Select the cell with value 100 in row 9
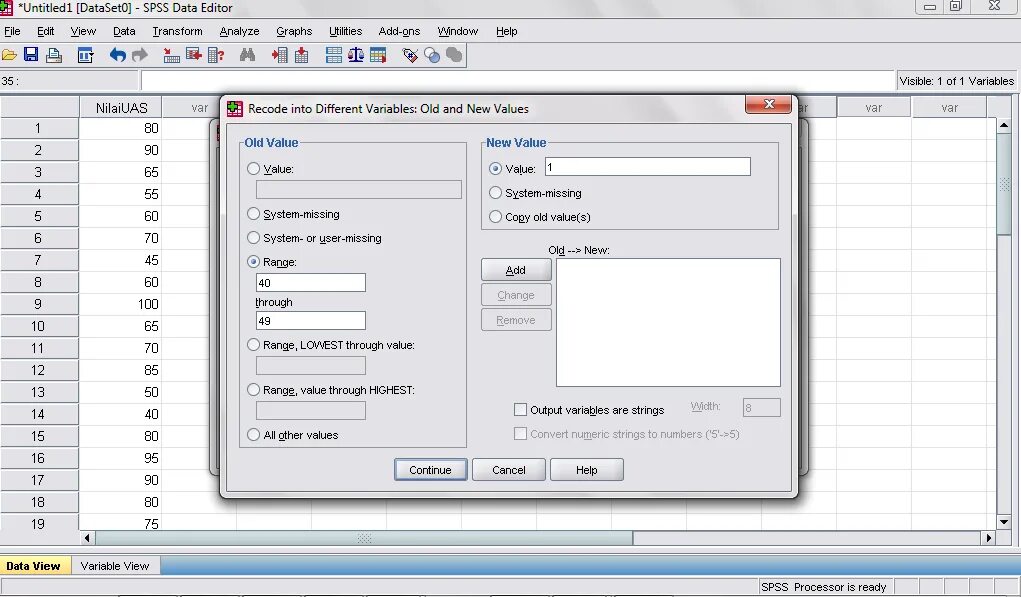 pyautogui.click(x=120, y=304)
